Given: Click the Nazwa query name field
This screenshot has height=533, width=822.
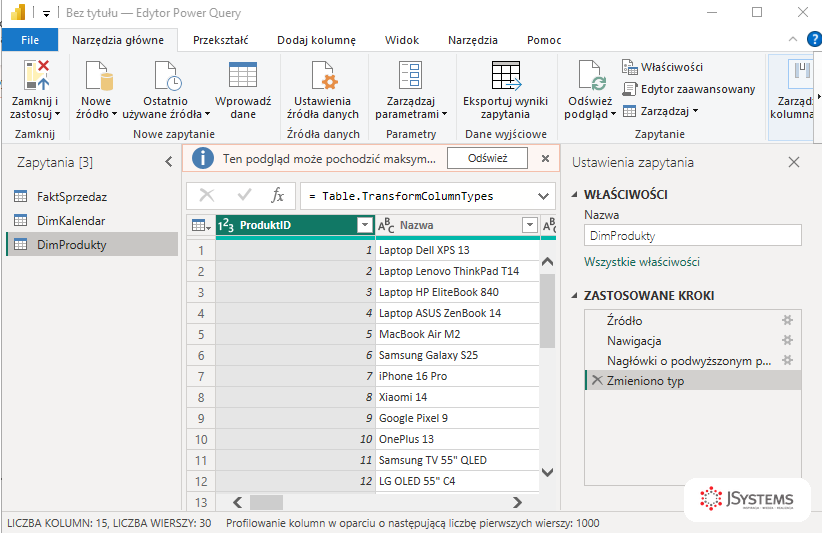Looking at the screenshot, I should point(693,235).
